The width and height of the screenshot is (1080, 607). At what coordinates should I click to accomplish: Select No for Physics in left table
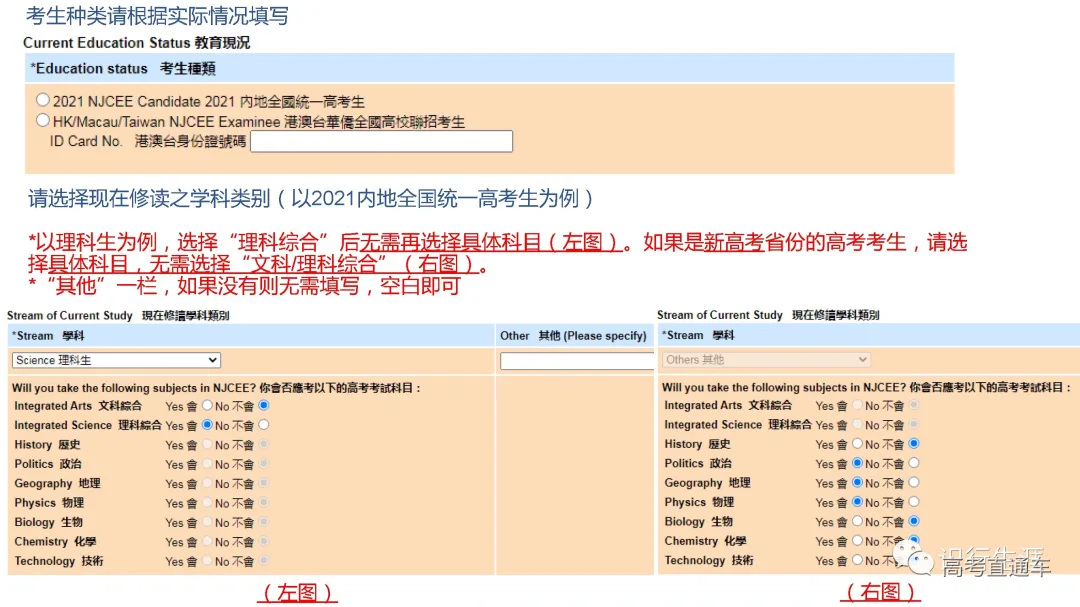point(264,502)
